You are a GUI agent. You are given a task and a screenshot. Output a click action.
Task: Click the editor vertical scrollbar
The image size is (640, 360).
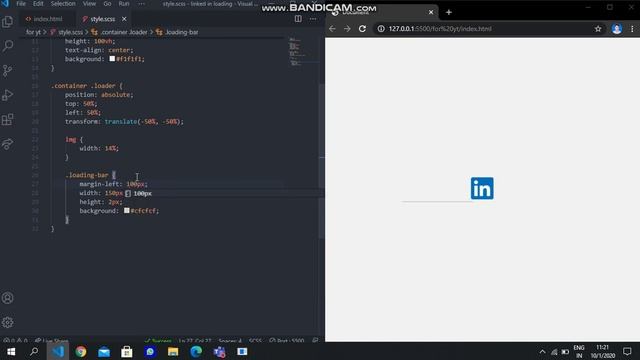322,161
